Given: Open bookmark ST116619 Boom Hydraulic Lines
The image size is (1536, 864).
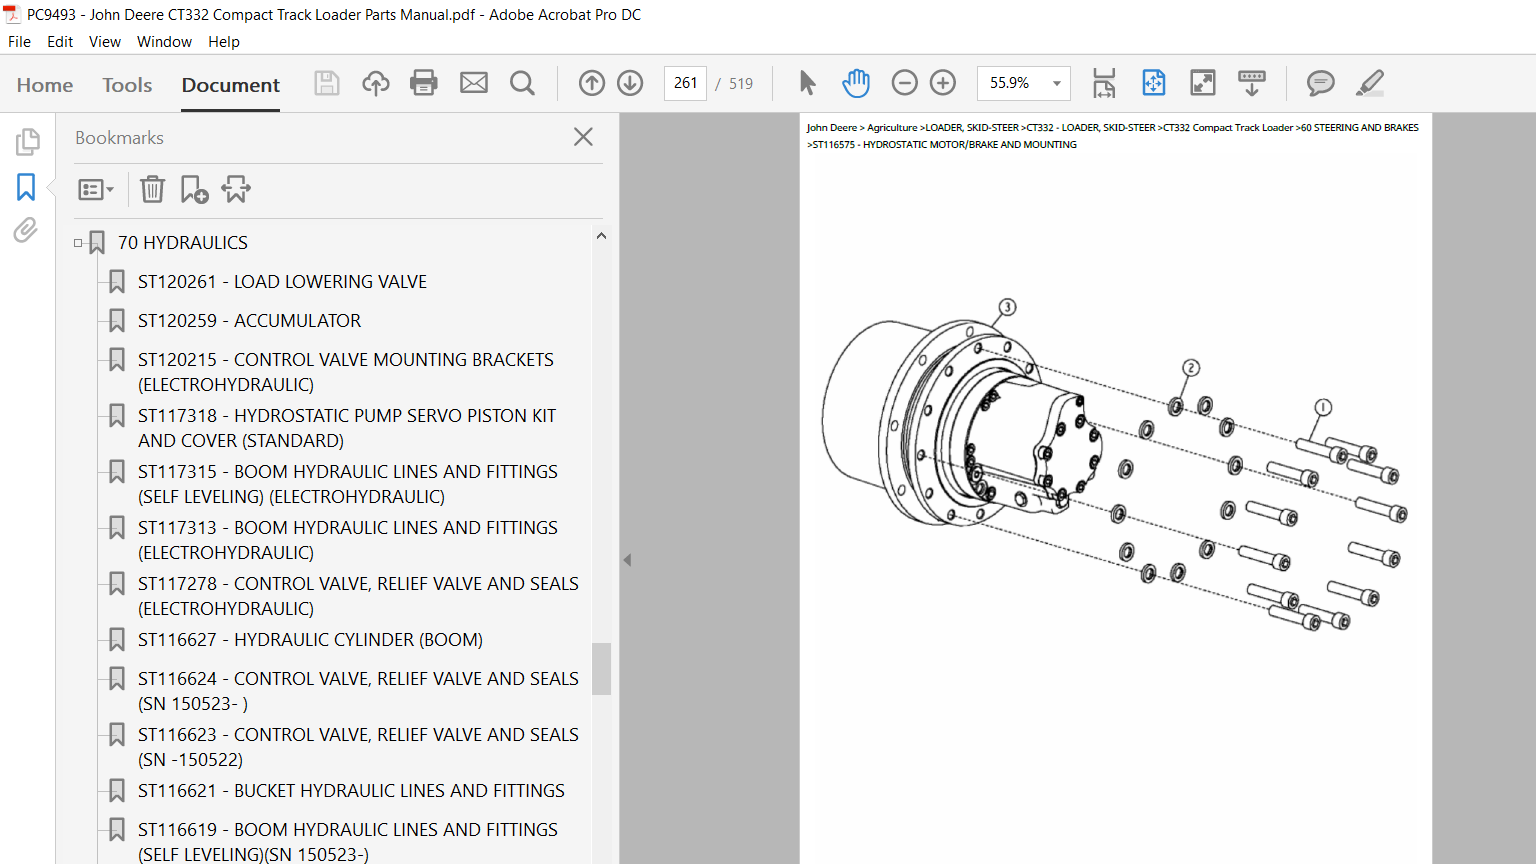Looking at the screenshot, I should click(348, 842).
